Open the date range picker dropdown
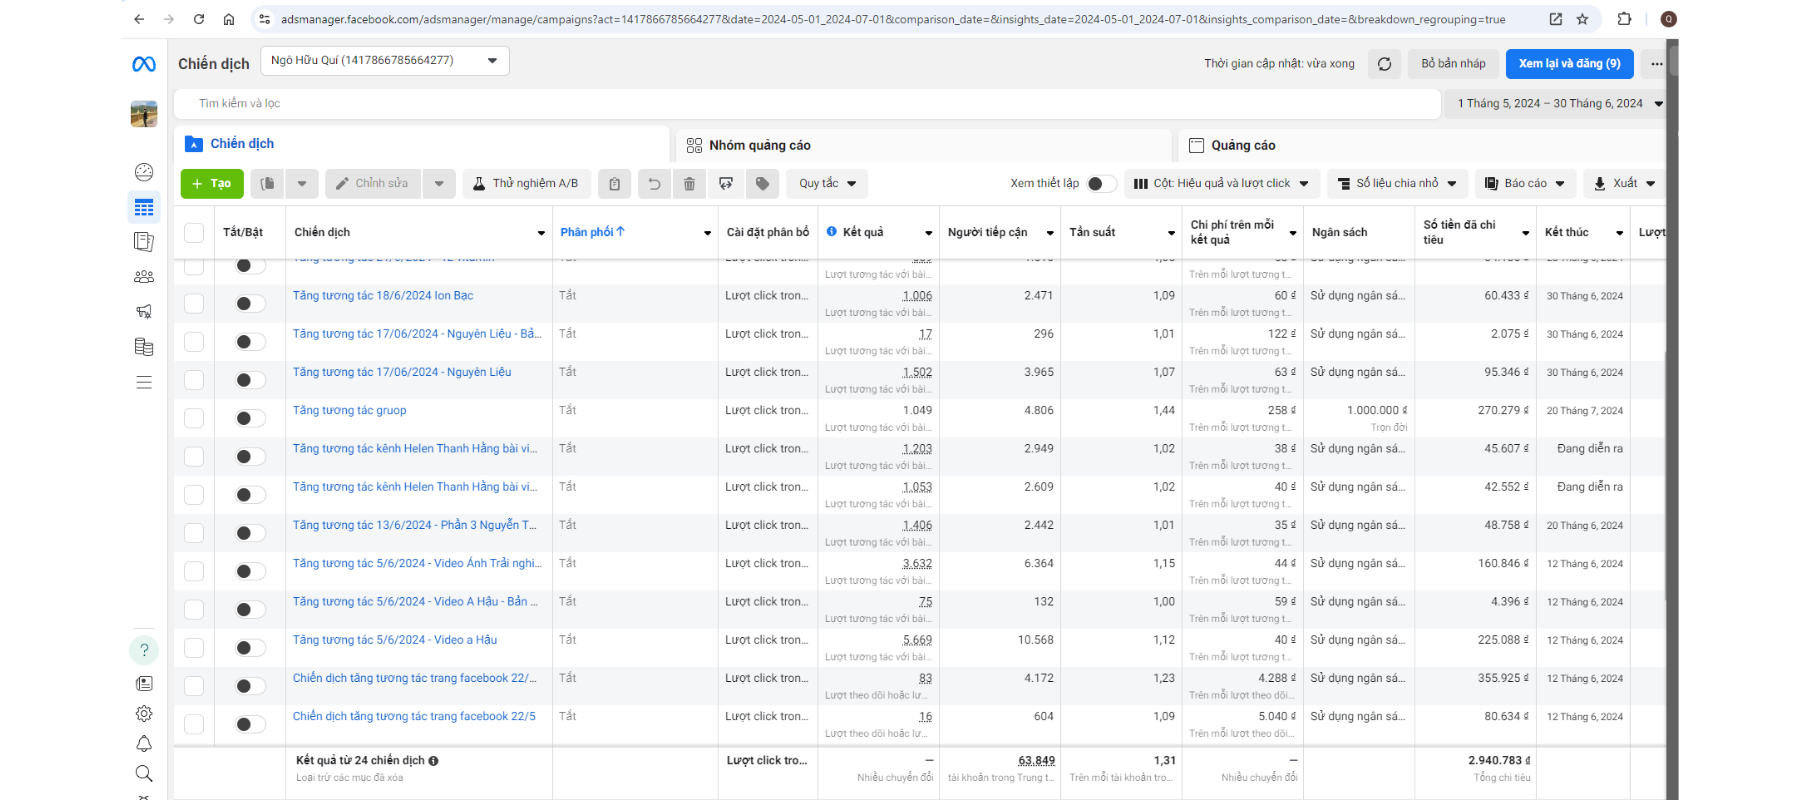1800x800 pixels. (1554, 104)
